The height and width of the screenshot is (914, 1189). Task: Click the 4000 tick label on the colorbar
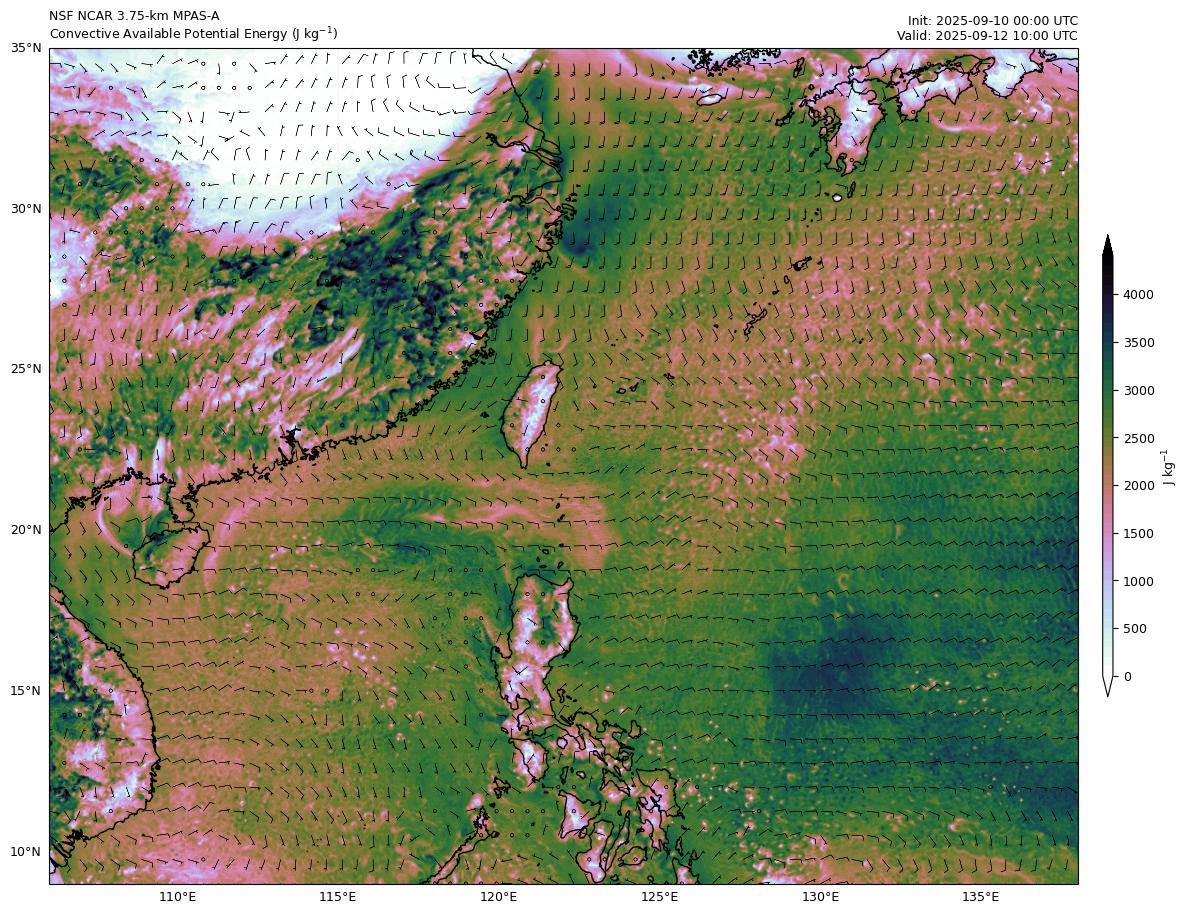pos(1141,295)
